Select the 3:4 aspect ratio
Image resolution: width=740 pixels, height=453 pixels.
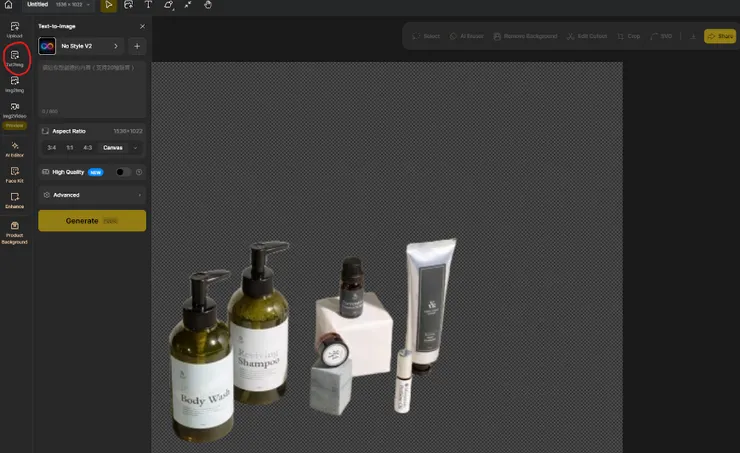point(51,148)
